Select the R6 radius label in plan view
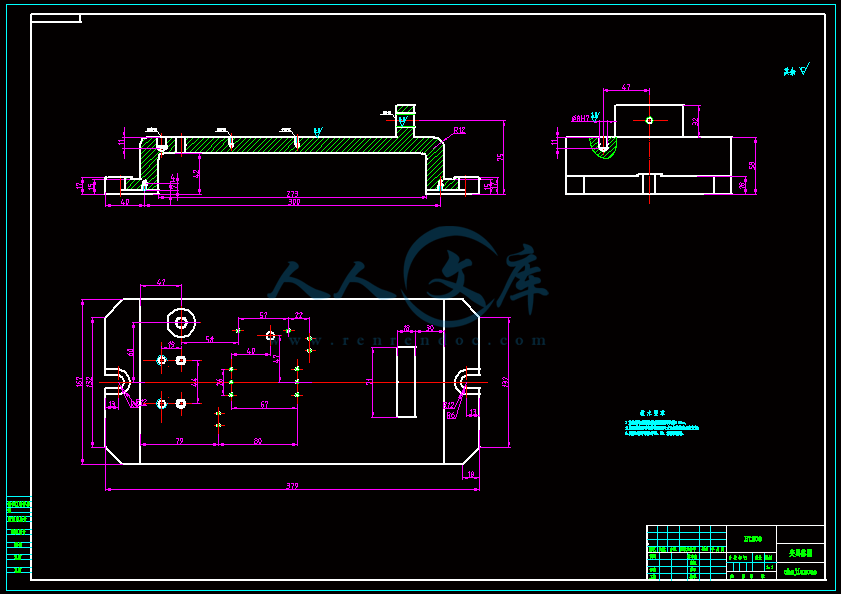The height and width of the screenshot is (594, 841). tap(451, 415)
